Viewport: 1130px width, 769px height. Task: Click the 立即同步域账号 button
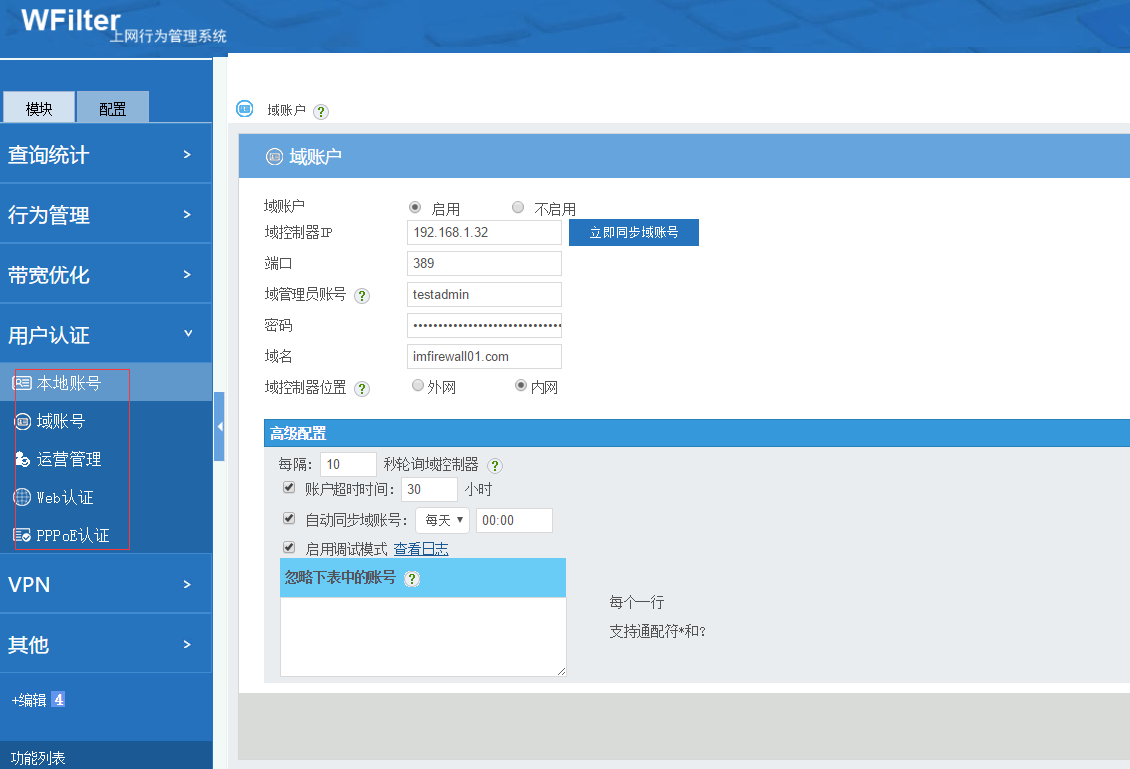633,232
